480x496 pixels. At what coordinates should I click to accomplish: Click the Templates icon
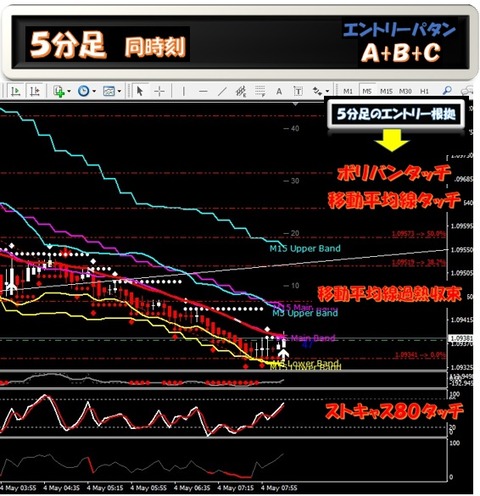tap(109, 91)
